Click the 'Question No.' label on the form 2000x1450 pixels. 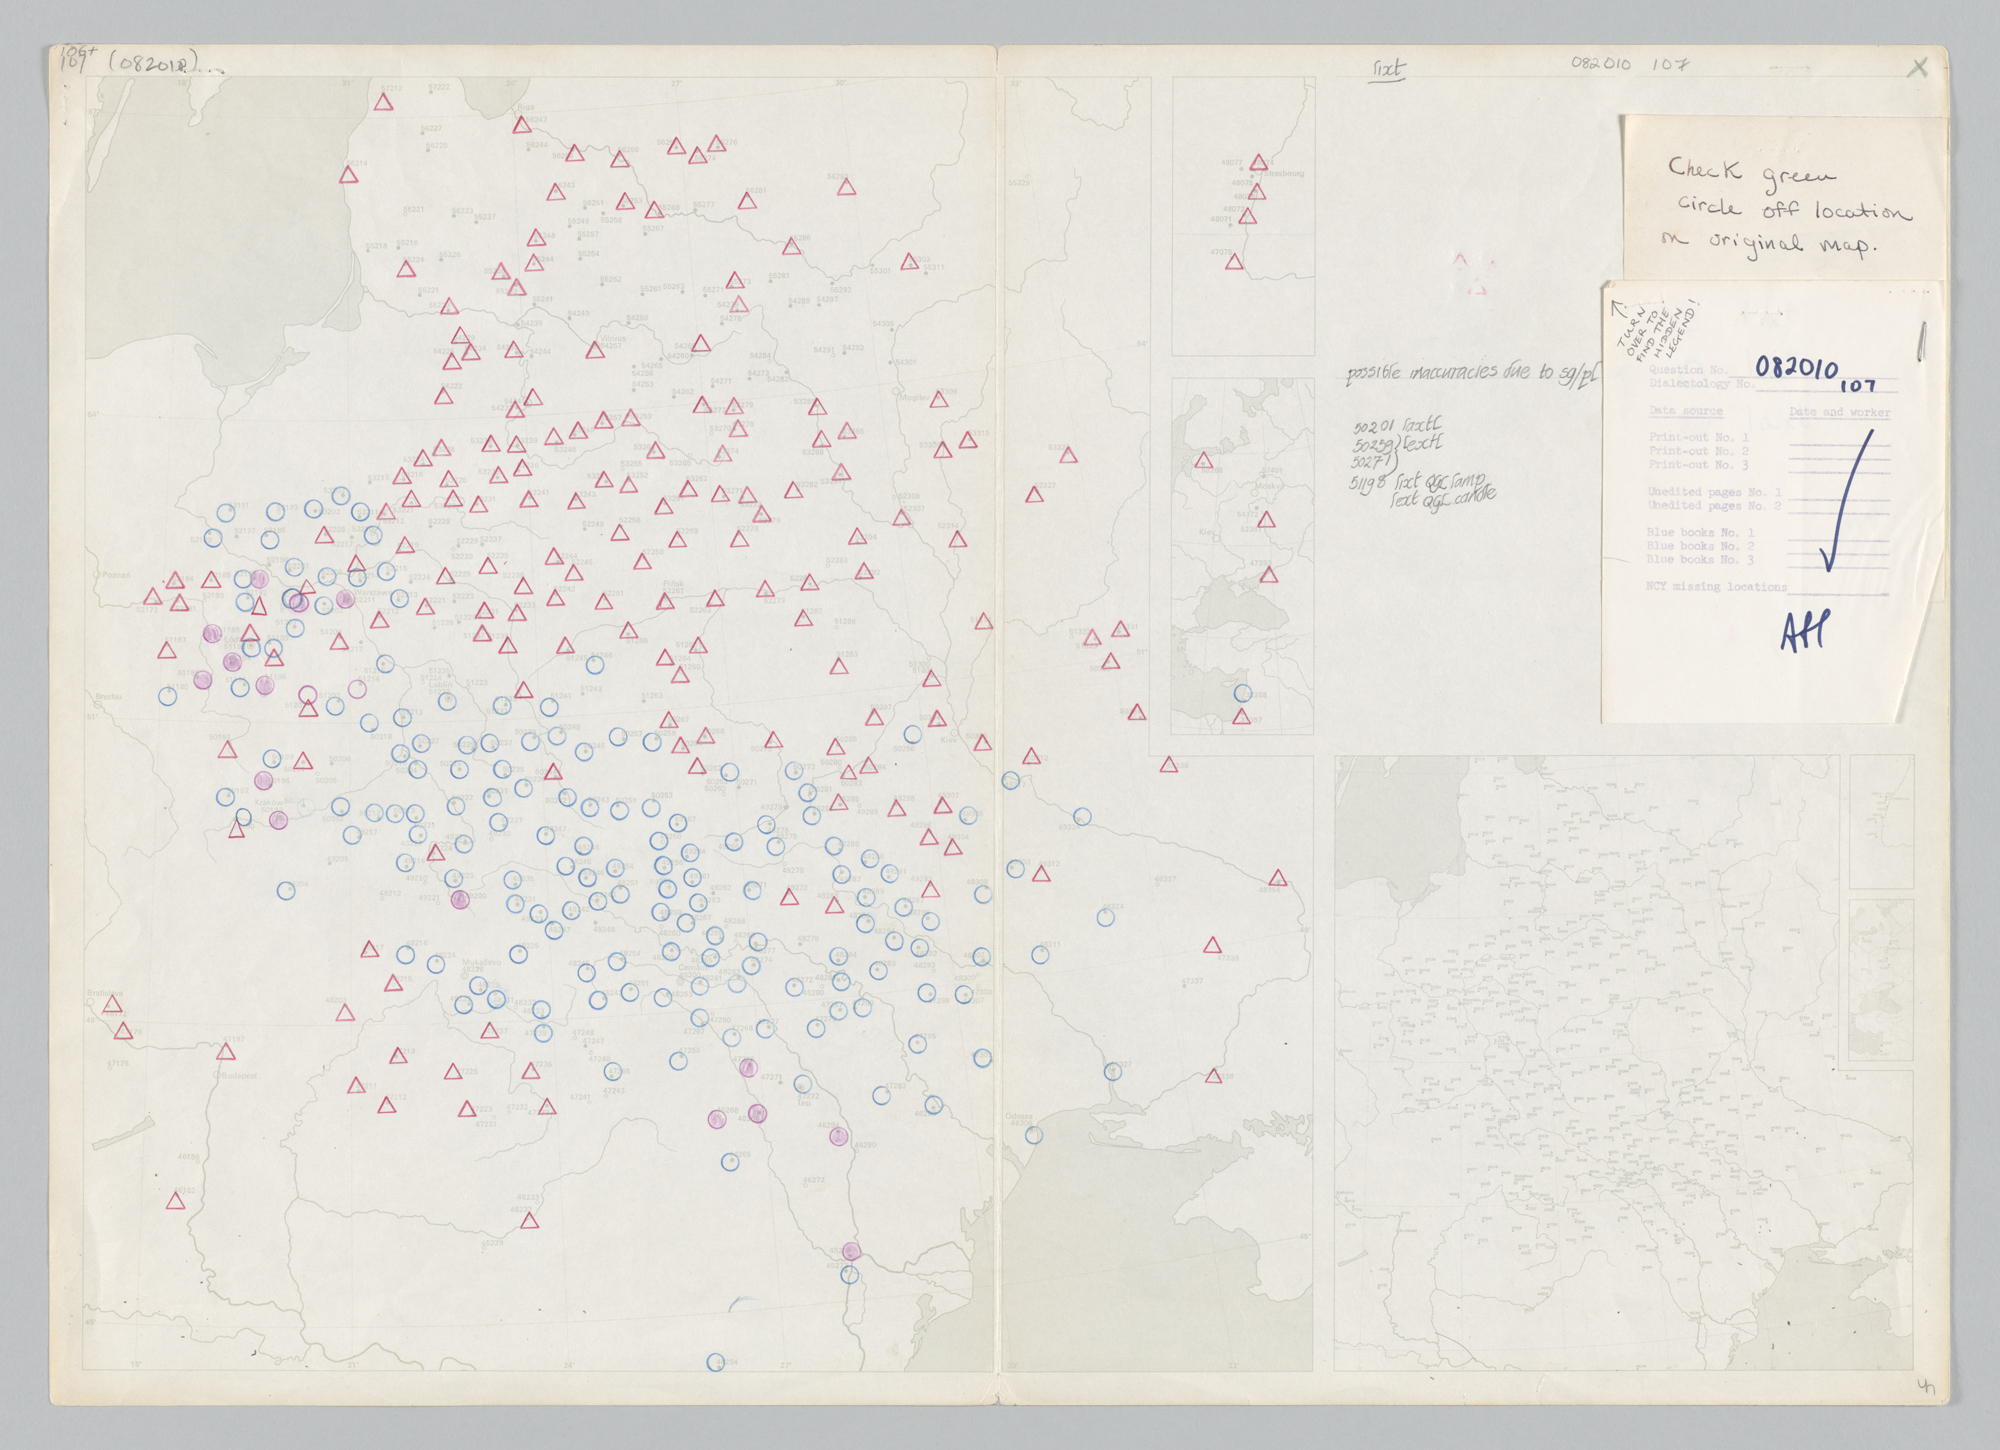tap(1688, 370)
